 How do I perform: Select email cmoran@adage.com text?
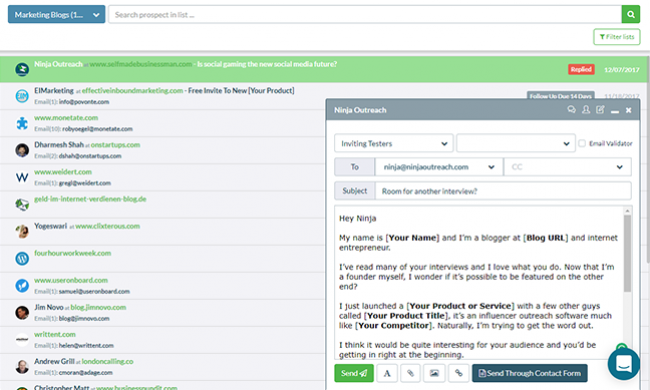pyautogui.click(x=85, y=373)
